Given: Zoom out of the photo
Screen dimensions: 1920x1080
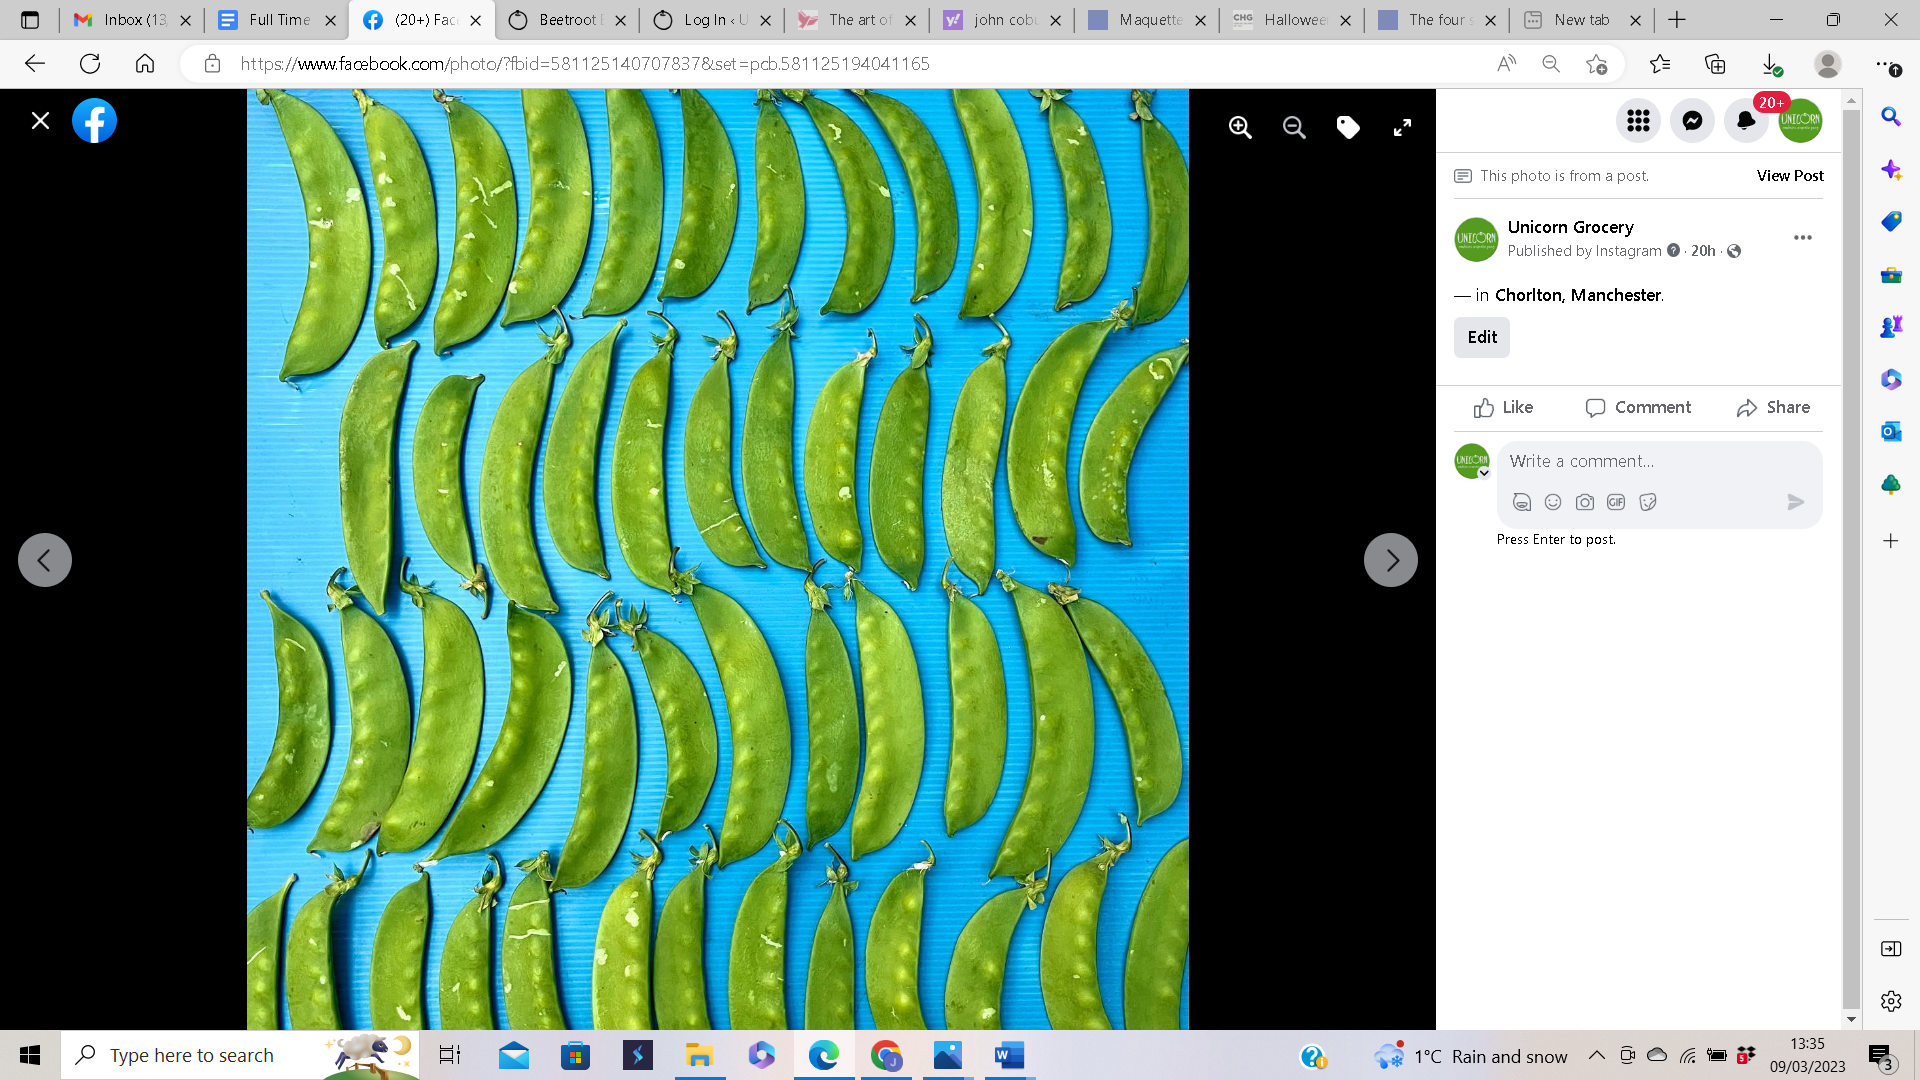Looking at the screenshot, I should [x=1294, y=127].
